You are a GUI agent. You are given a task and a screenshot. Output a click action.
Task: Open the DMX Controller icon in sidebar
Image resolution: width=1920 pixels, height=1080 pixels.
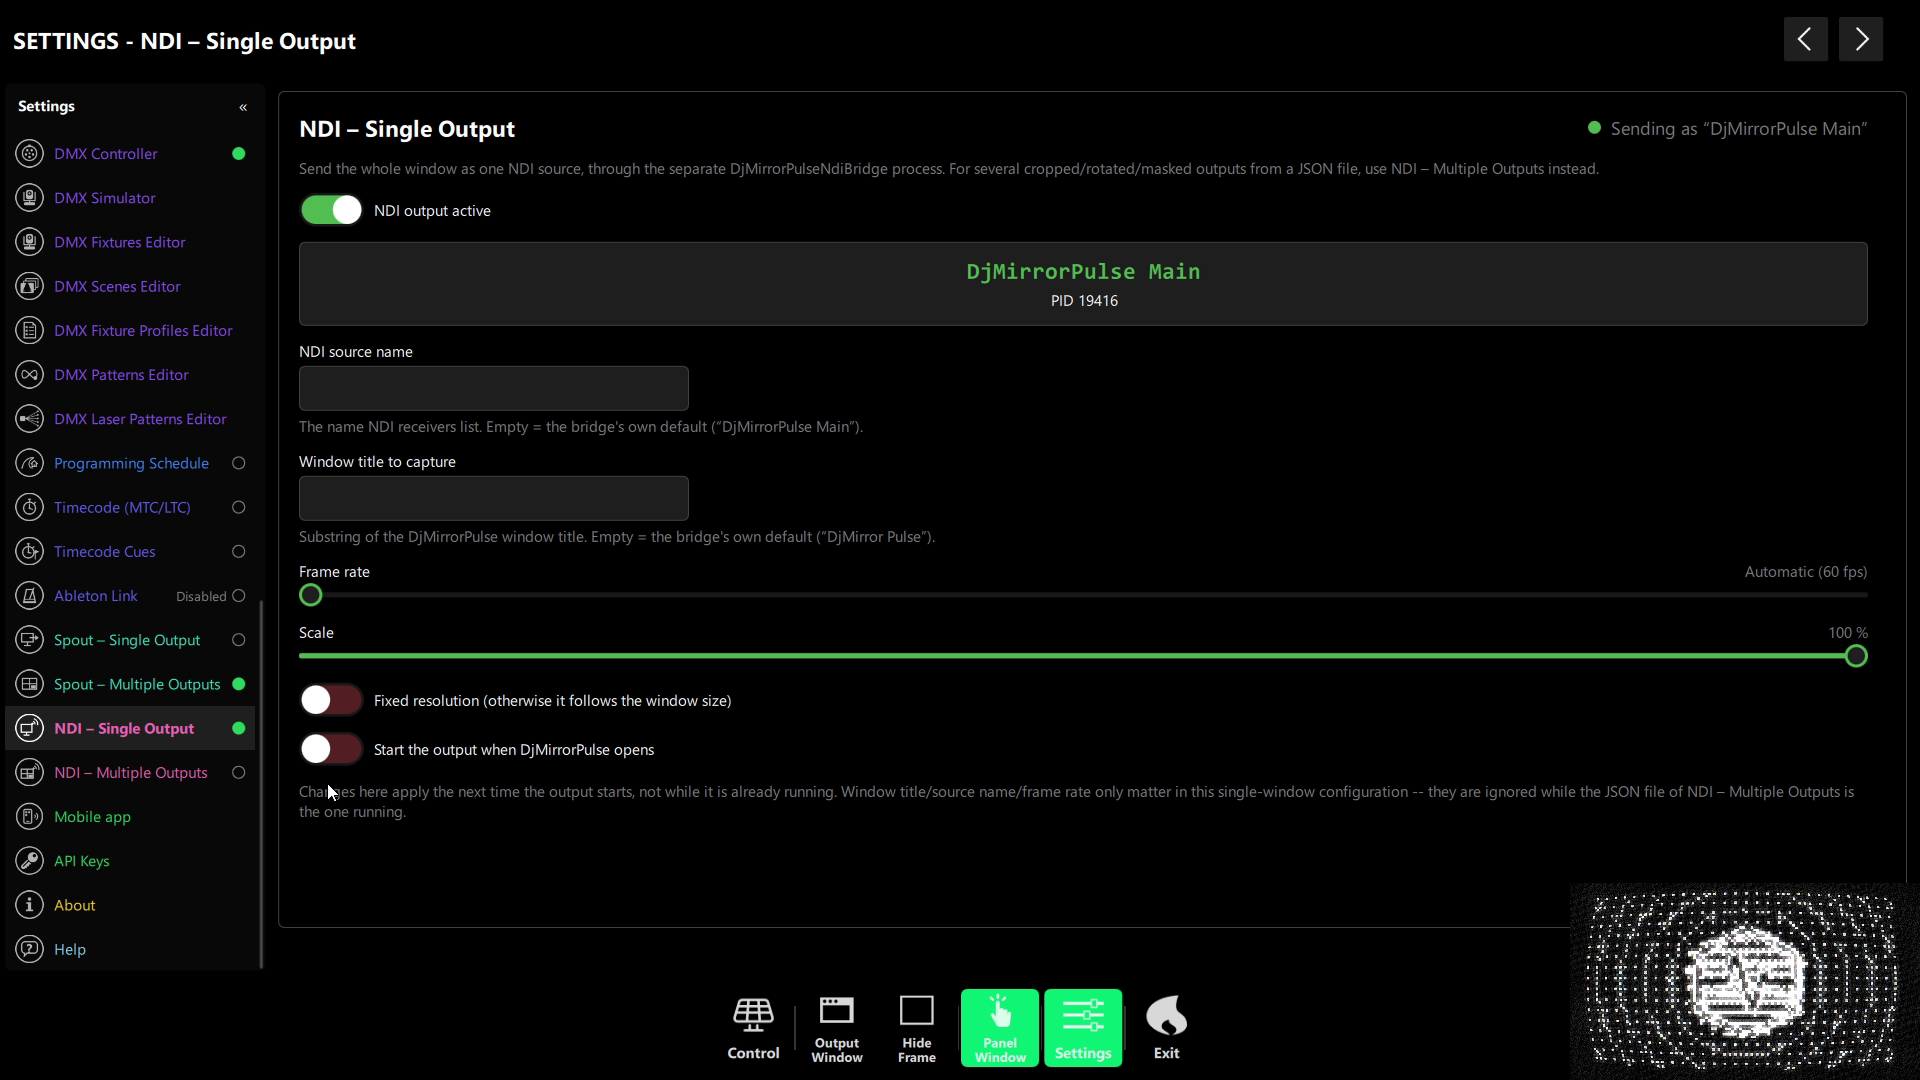(x=30, y=154)
